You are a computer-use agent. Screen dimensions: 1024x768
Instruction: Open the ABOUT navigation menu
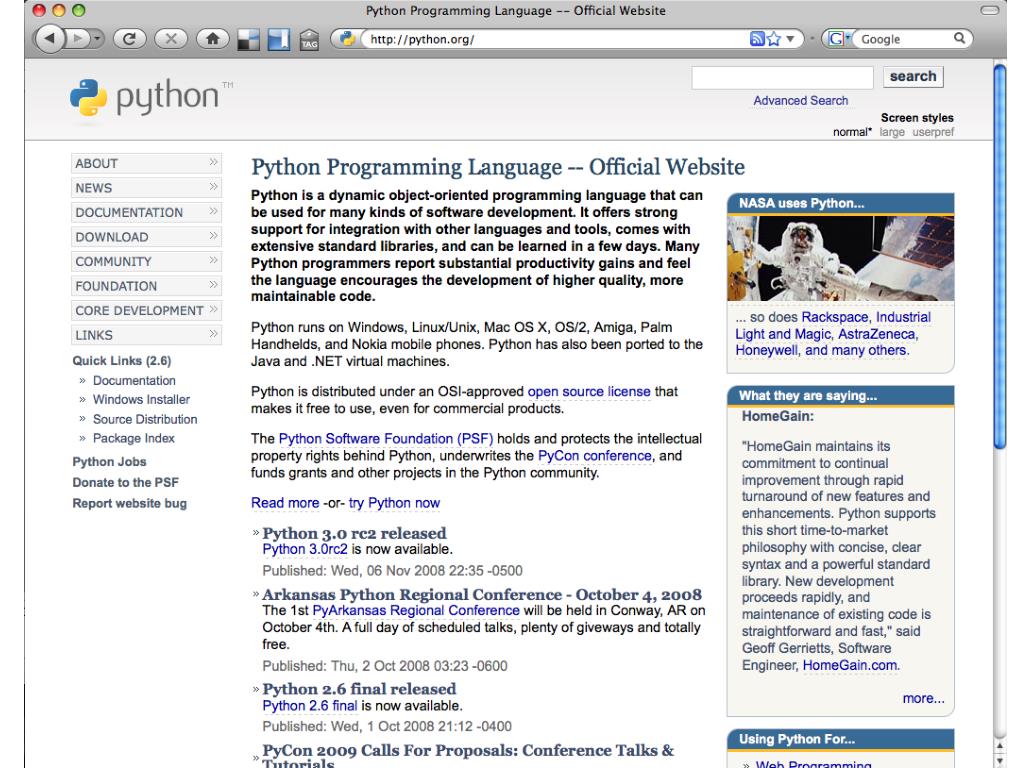pos(146,163)
